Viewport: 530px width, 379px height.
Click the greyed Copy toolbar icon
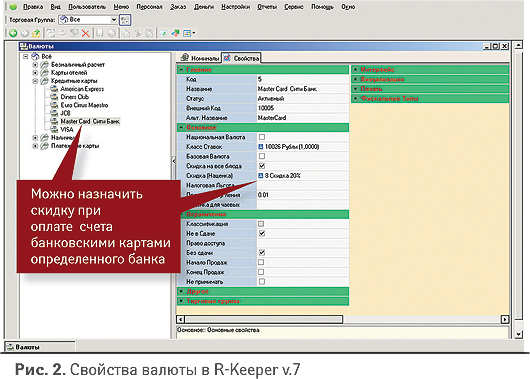point(126,33)
